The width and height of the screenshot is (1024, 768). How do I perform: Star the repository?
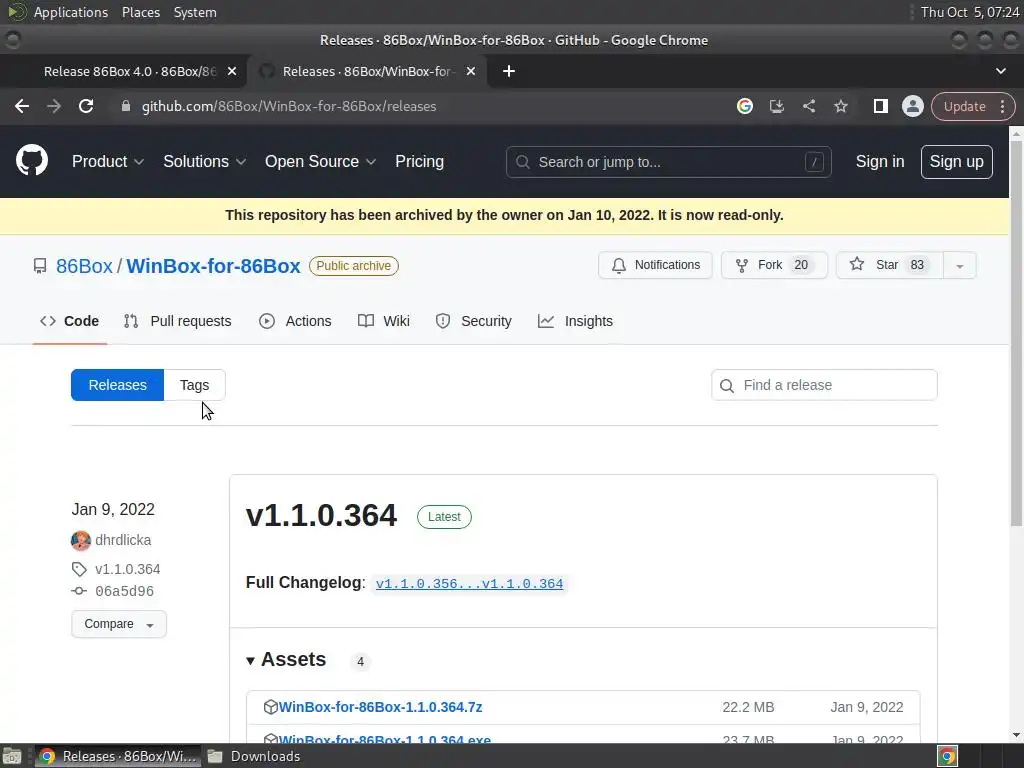[x=889, y=265]
